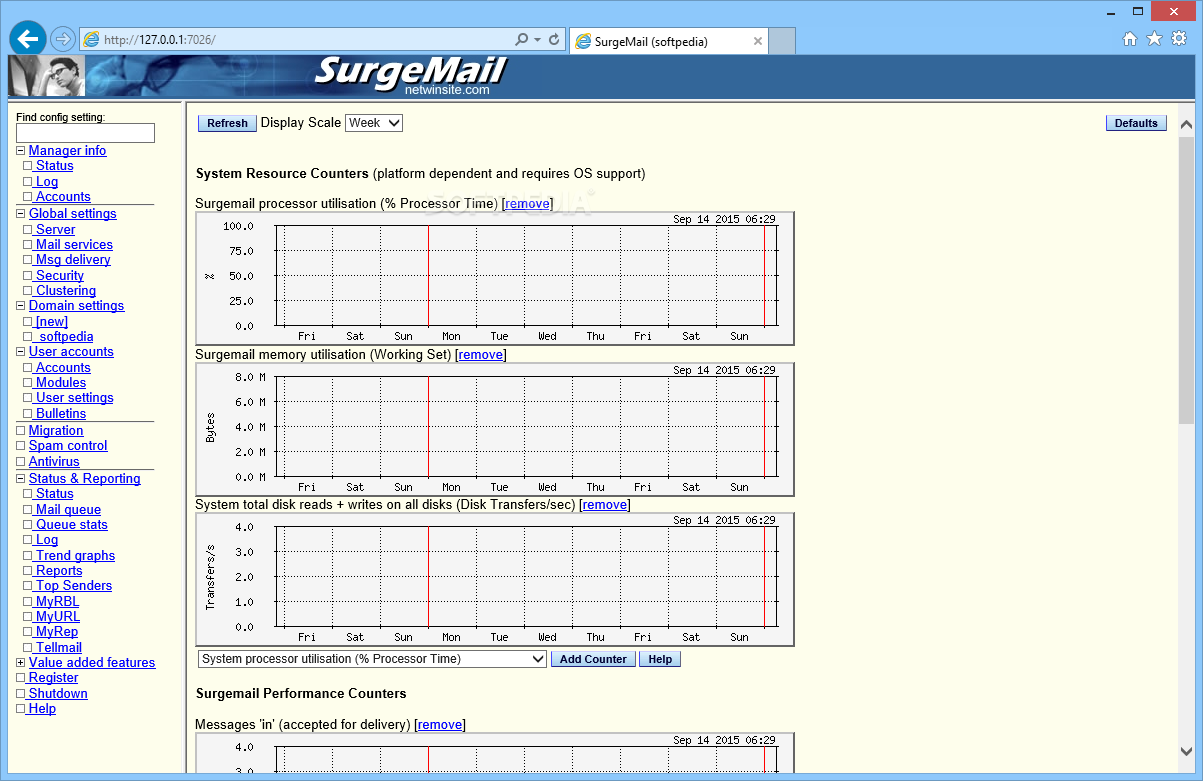Open Log under Manager info
Viewport: 1203px width, 781px height.
pyautogui.click(x=47, y=182)
